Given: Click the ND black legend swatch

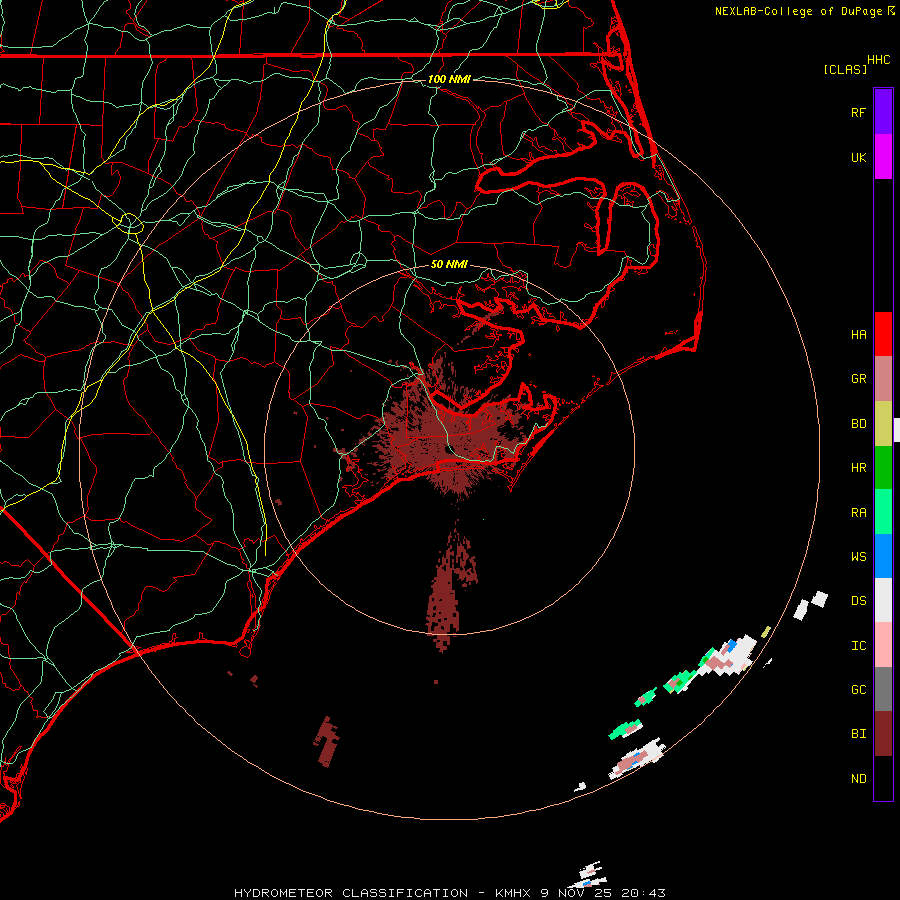Looking at the screenshot, I should pos(883,778).
